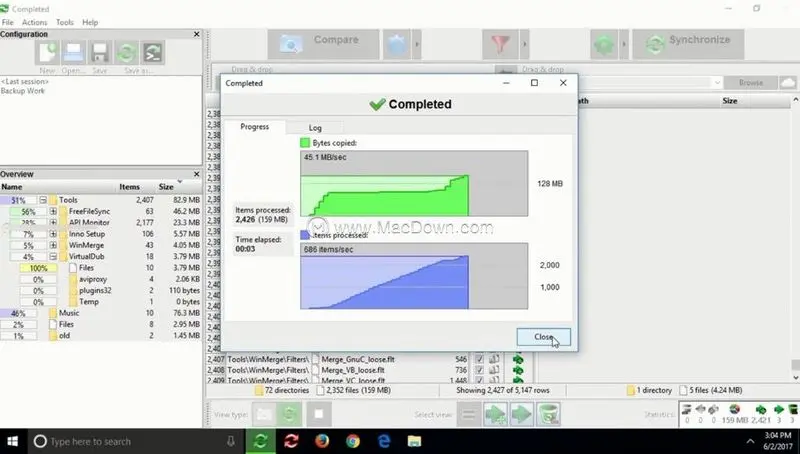
Task: Open the Tools menu
Action: click(x=65, y=22)
